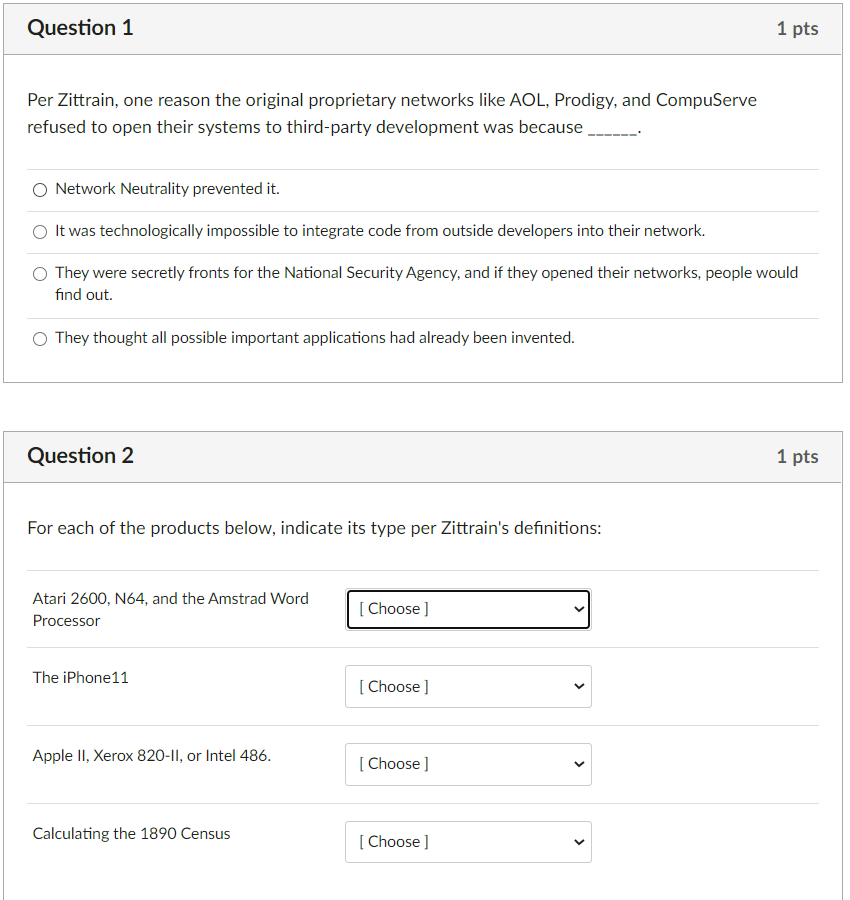Click the "Apple II, Xerox 820-II" row text

(150, 755)
